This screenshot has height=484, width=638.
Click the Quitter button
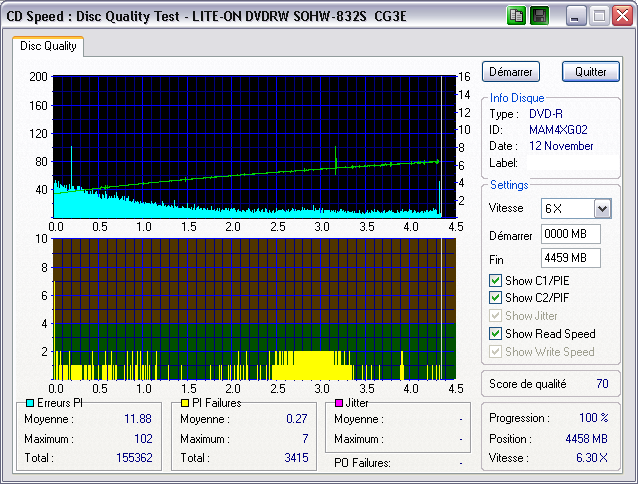[x=590, y=72]
